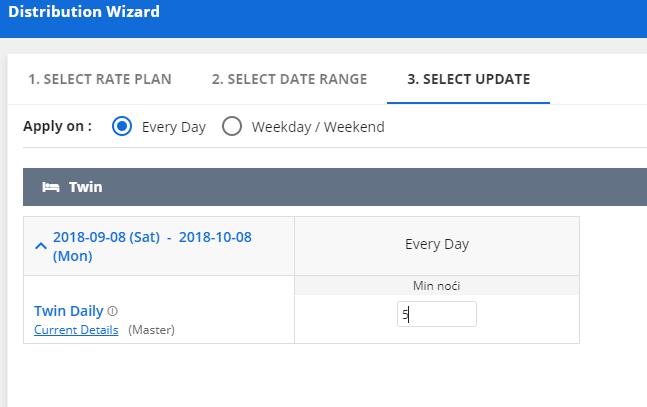This screenshot has width=647, height=407.
Task: Collapse the date range with the chevron arrow
Action: point(41,246)
